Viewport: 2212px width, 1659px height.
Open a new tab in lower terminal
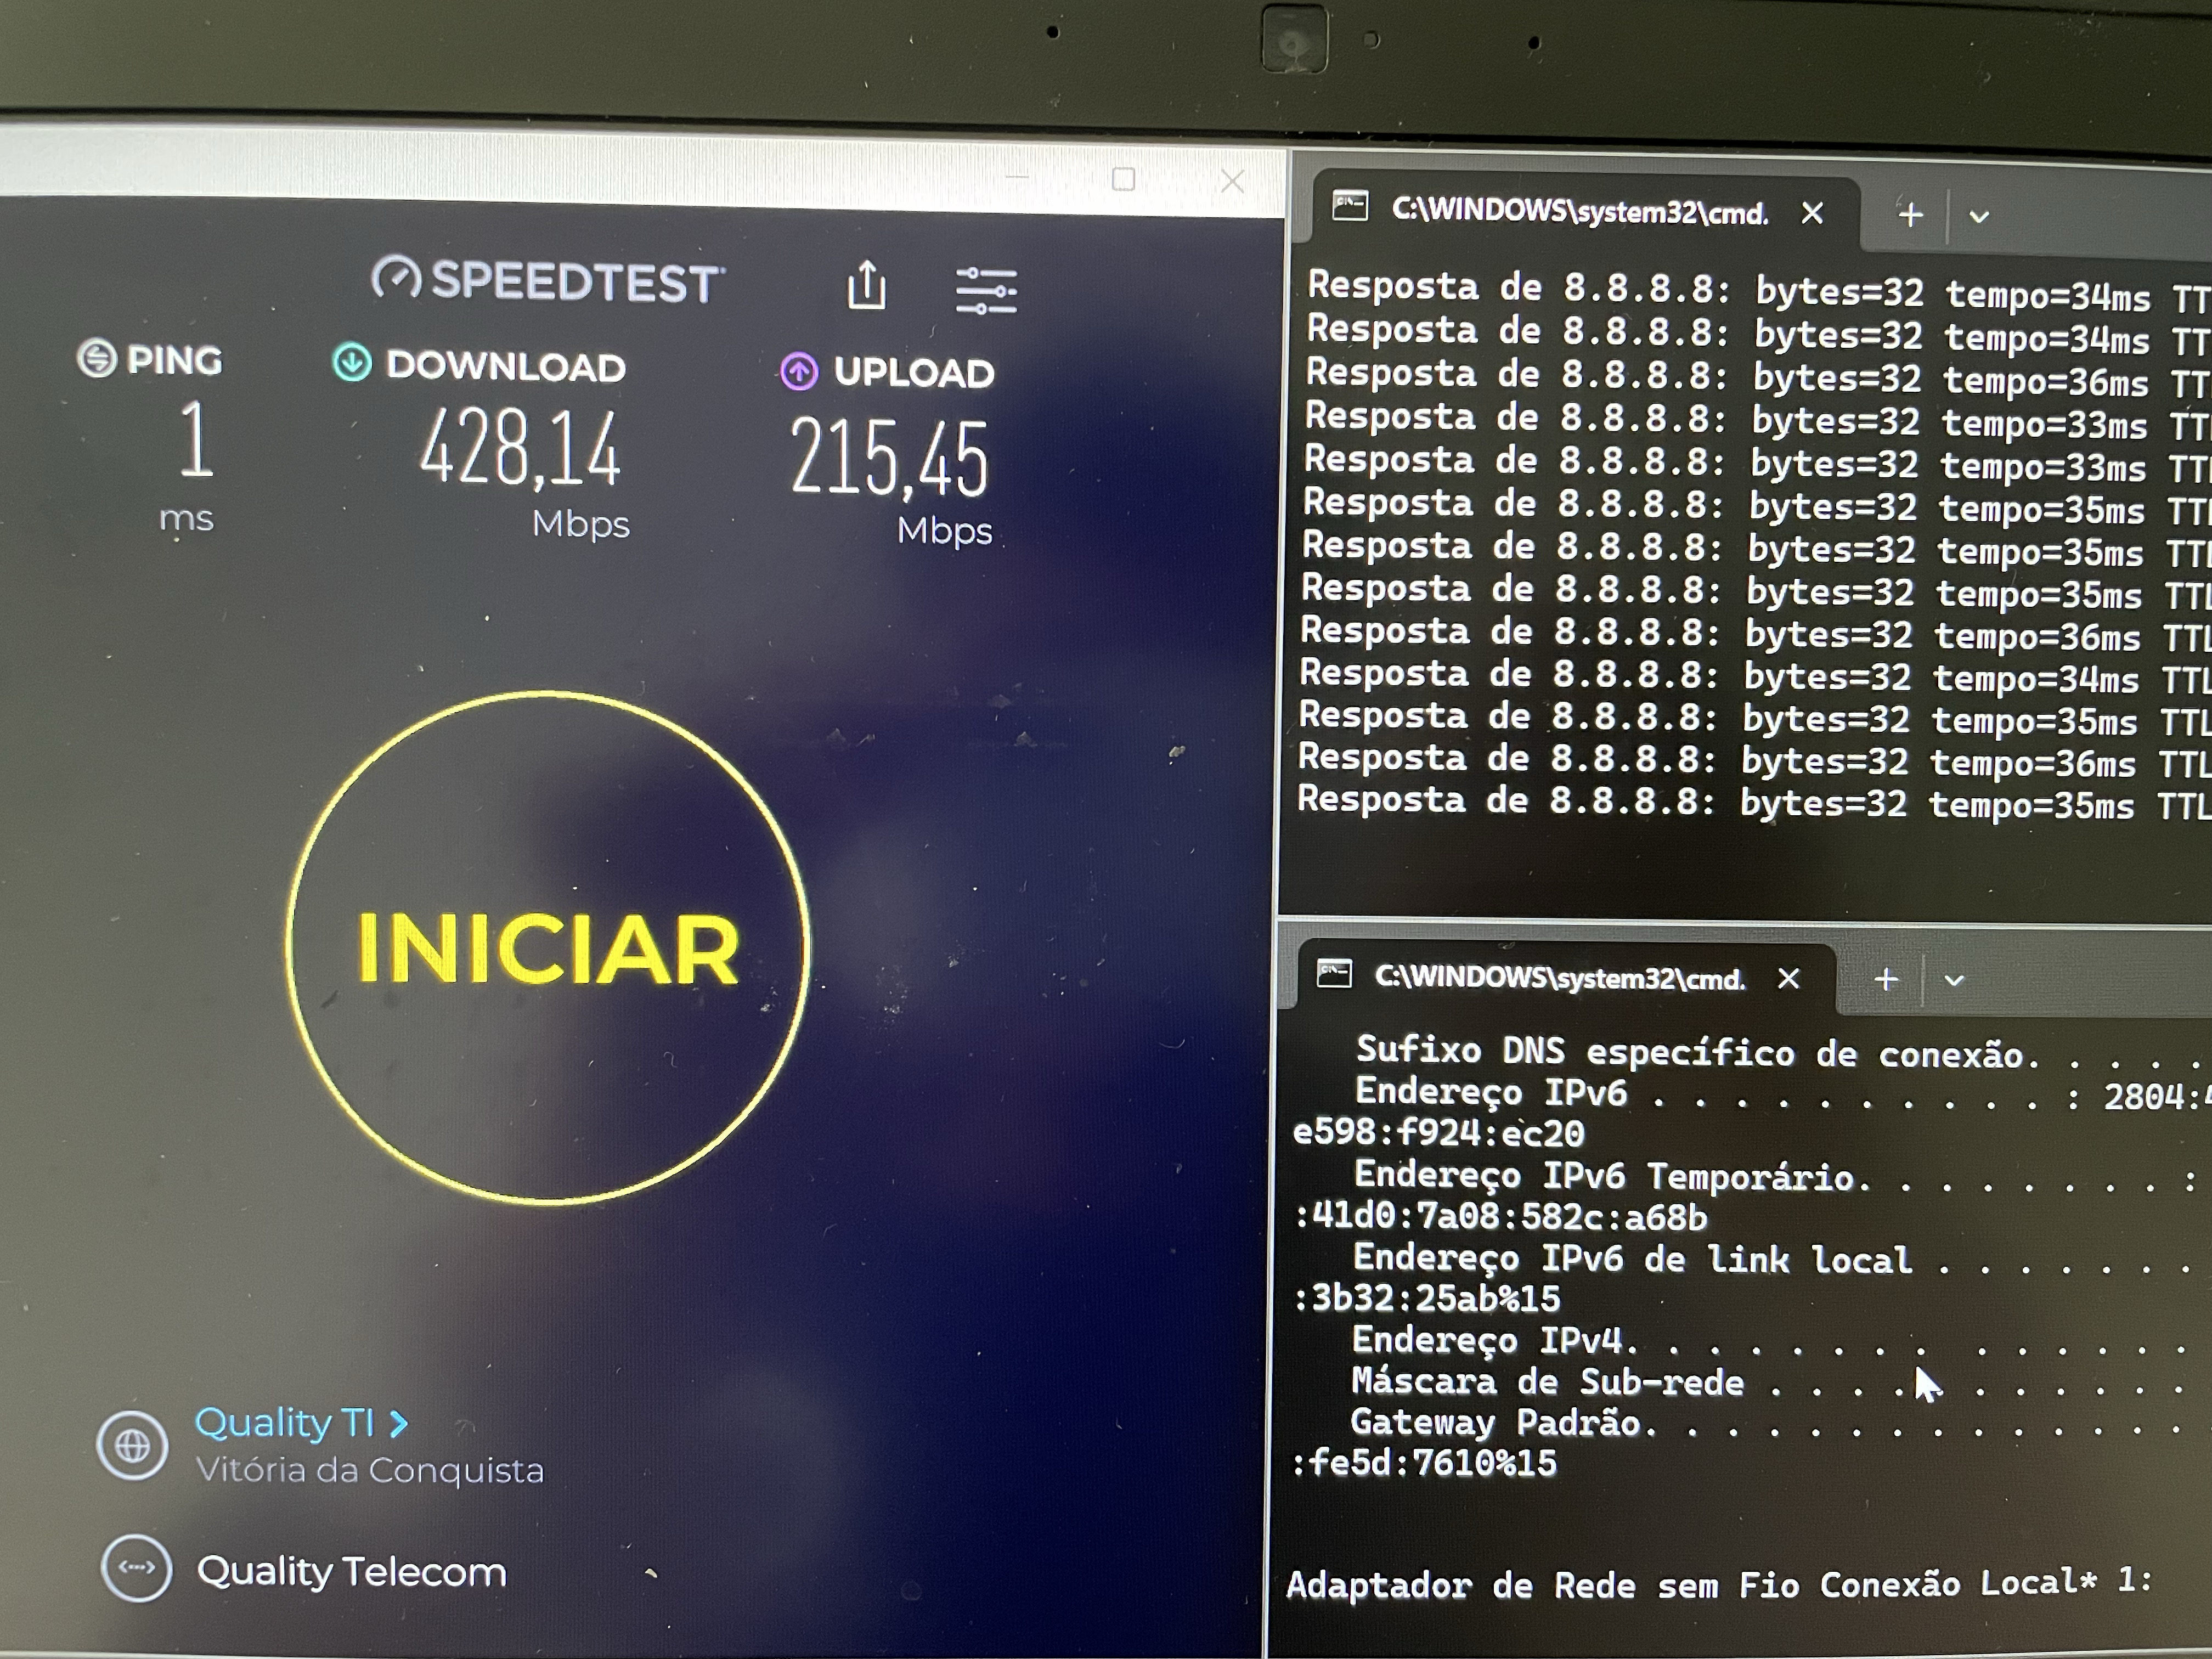(x=1886, y=979)
